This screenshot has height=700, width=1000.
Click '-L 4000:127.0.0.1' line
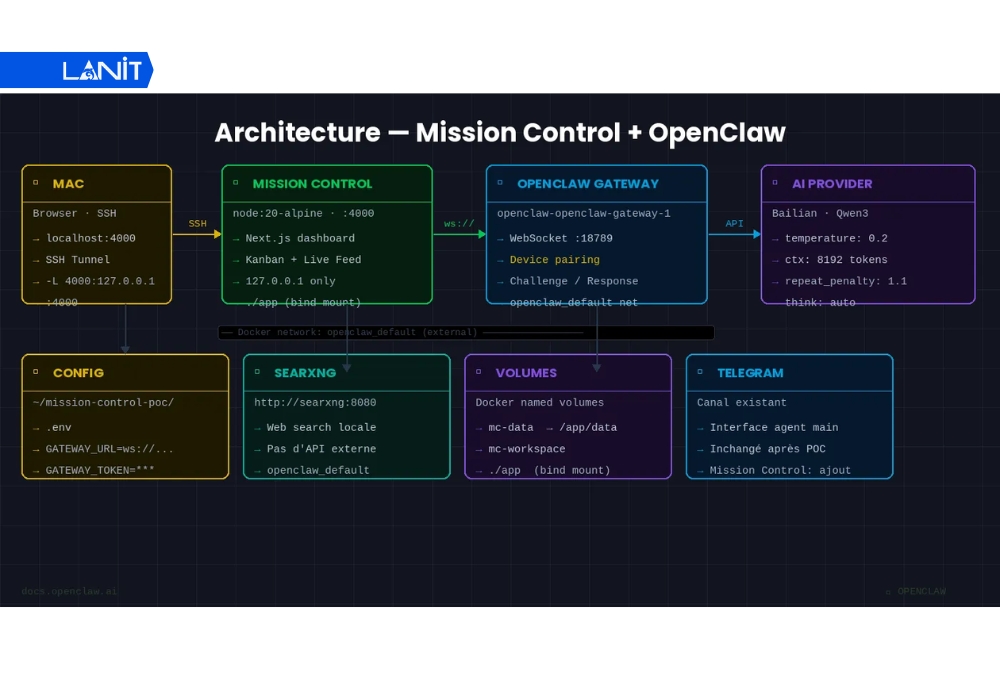click(x=100, y=281)
